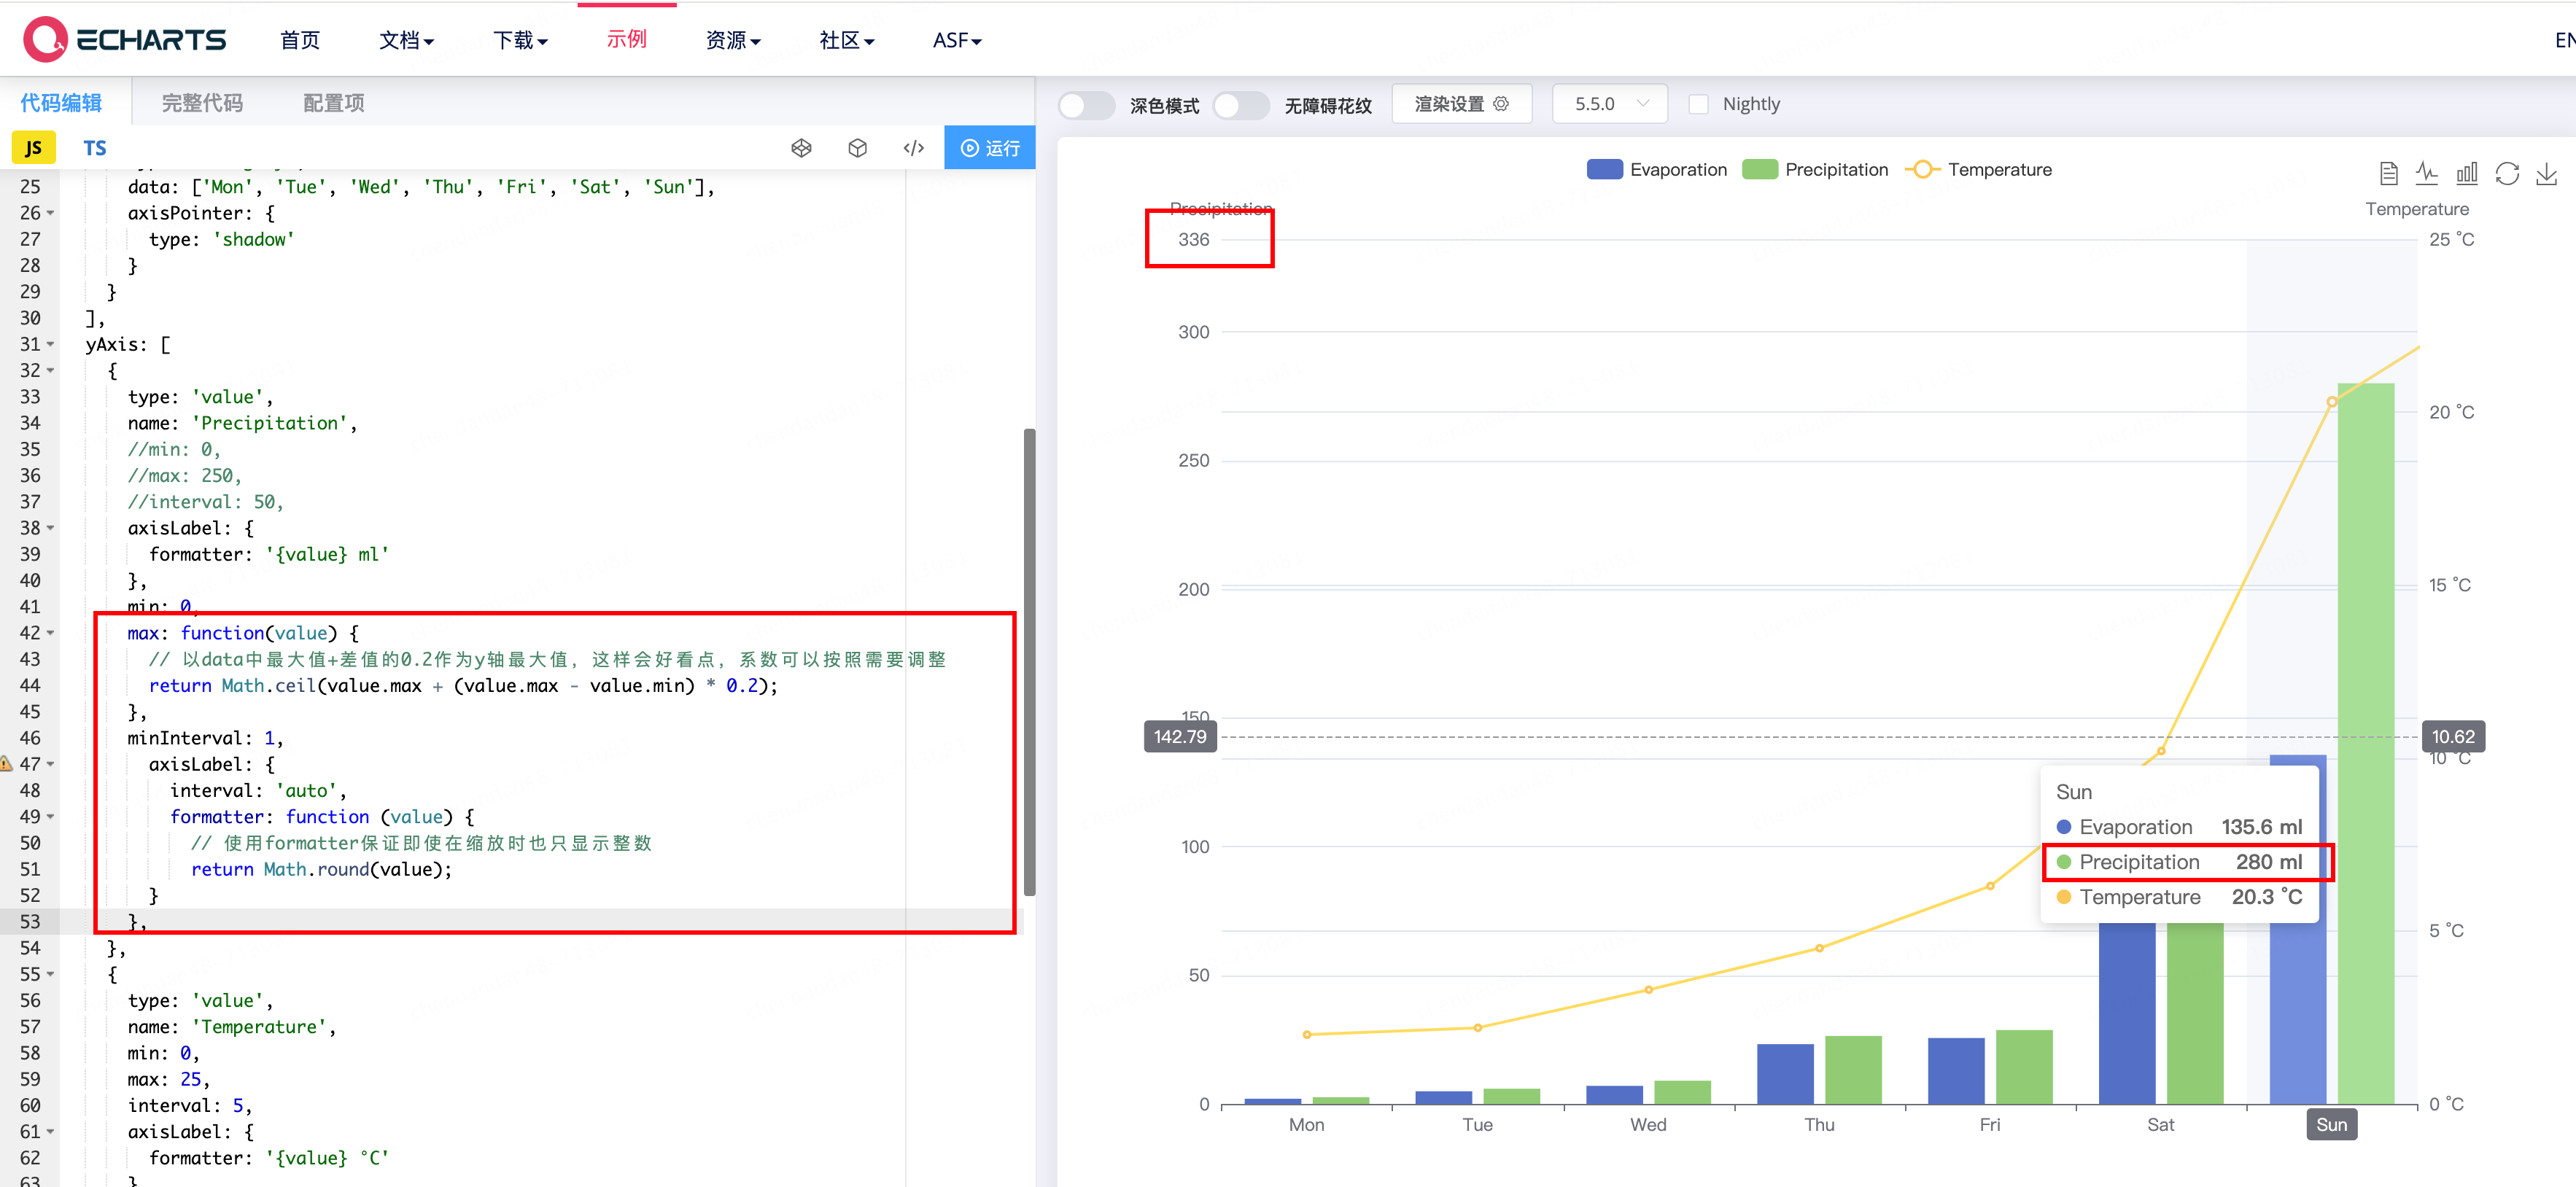Open 渲染设置 render settings
Viewport: 2576px width, 1187px height.
pyautogui.click(x=1461, y=104)
